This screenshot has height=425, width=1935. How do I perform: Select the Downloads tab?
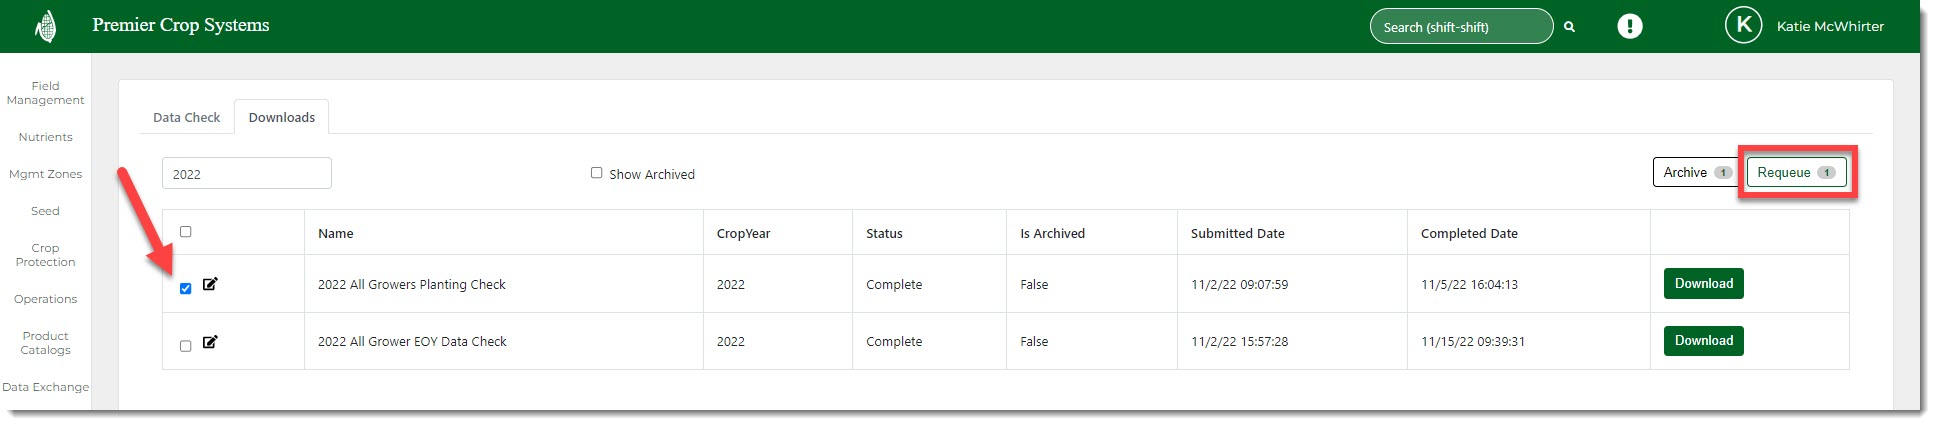[281, 117]
